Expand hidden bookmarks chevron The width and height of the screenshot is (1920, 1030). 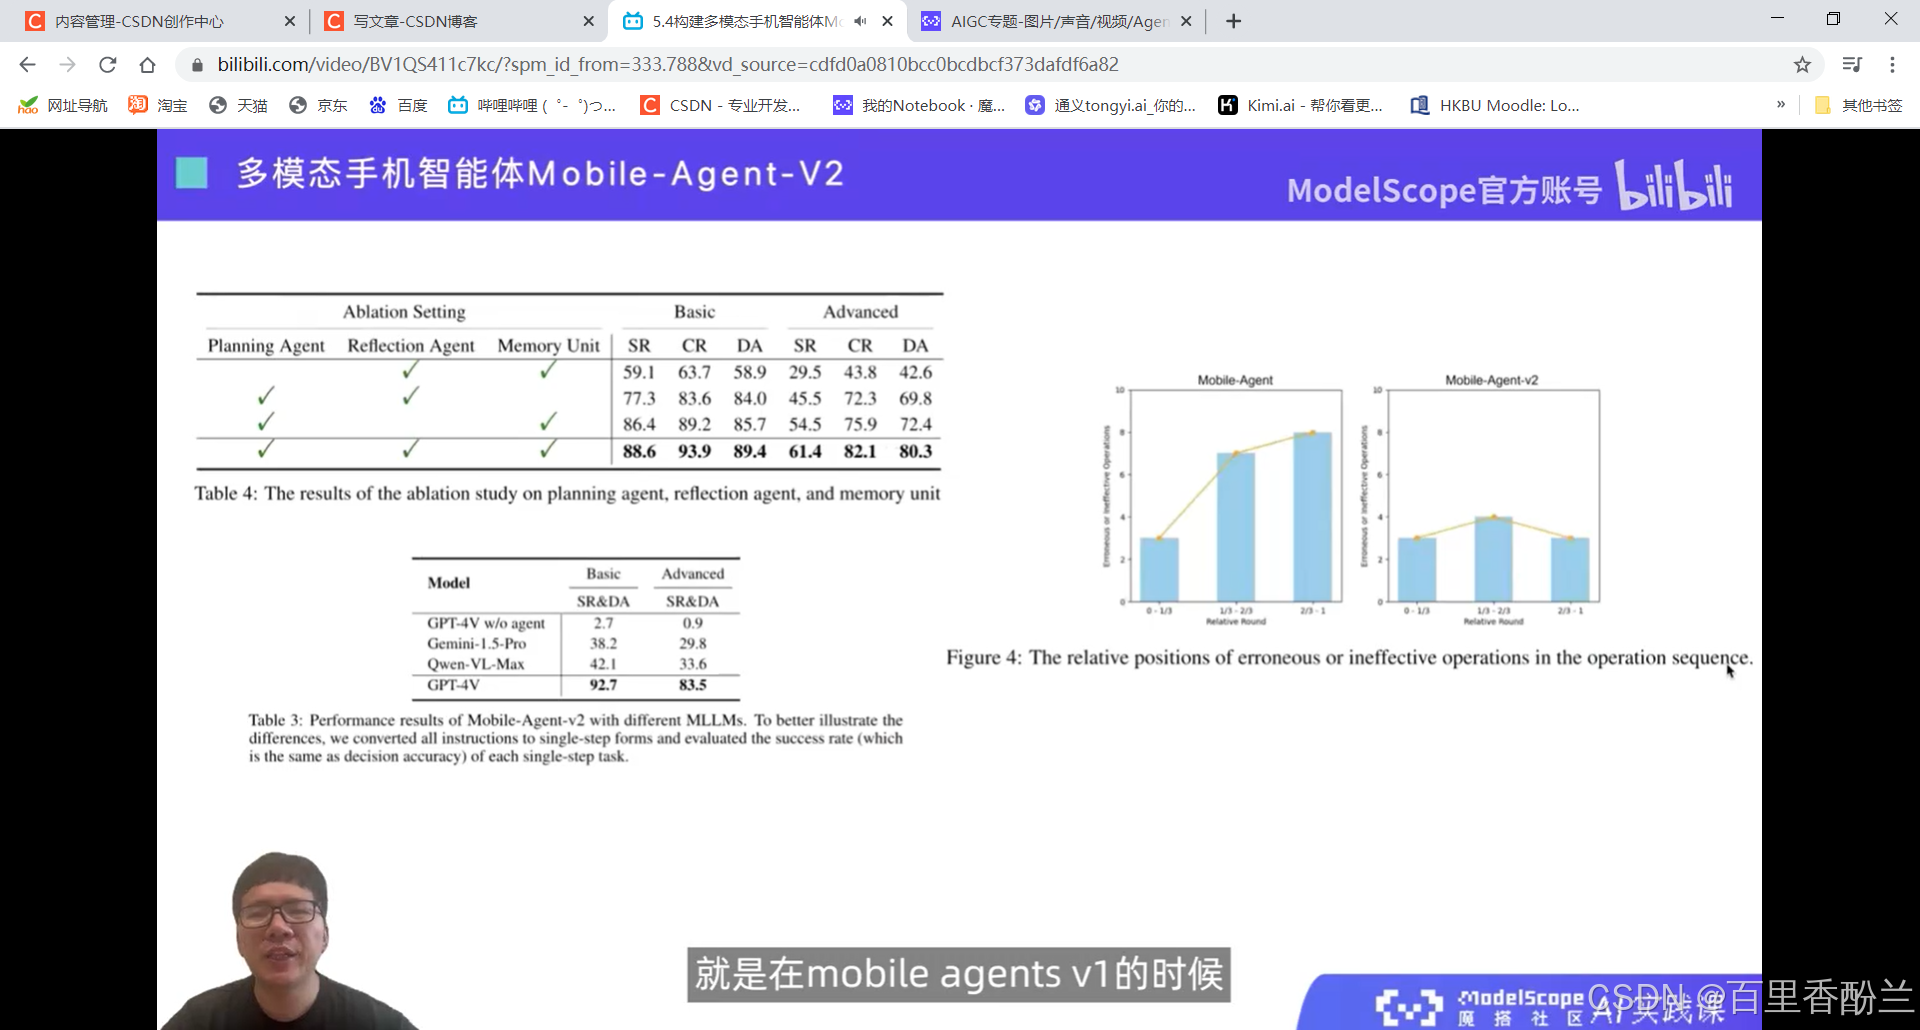(x=1780, y=104)
